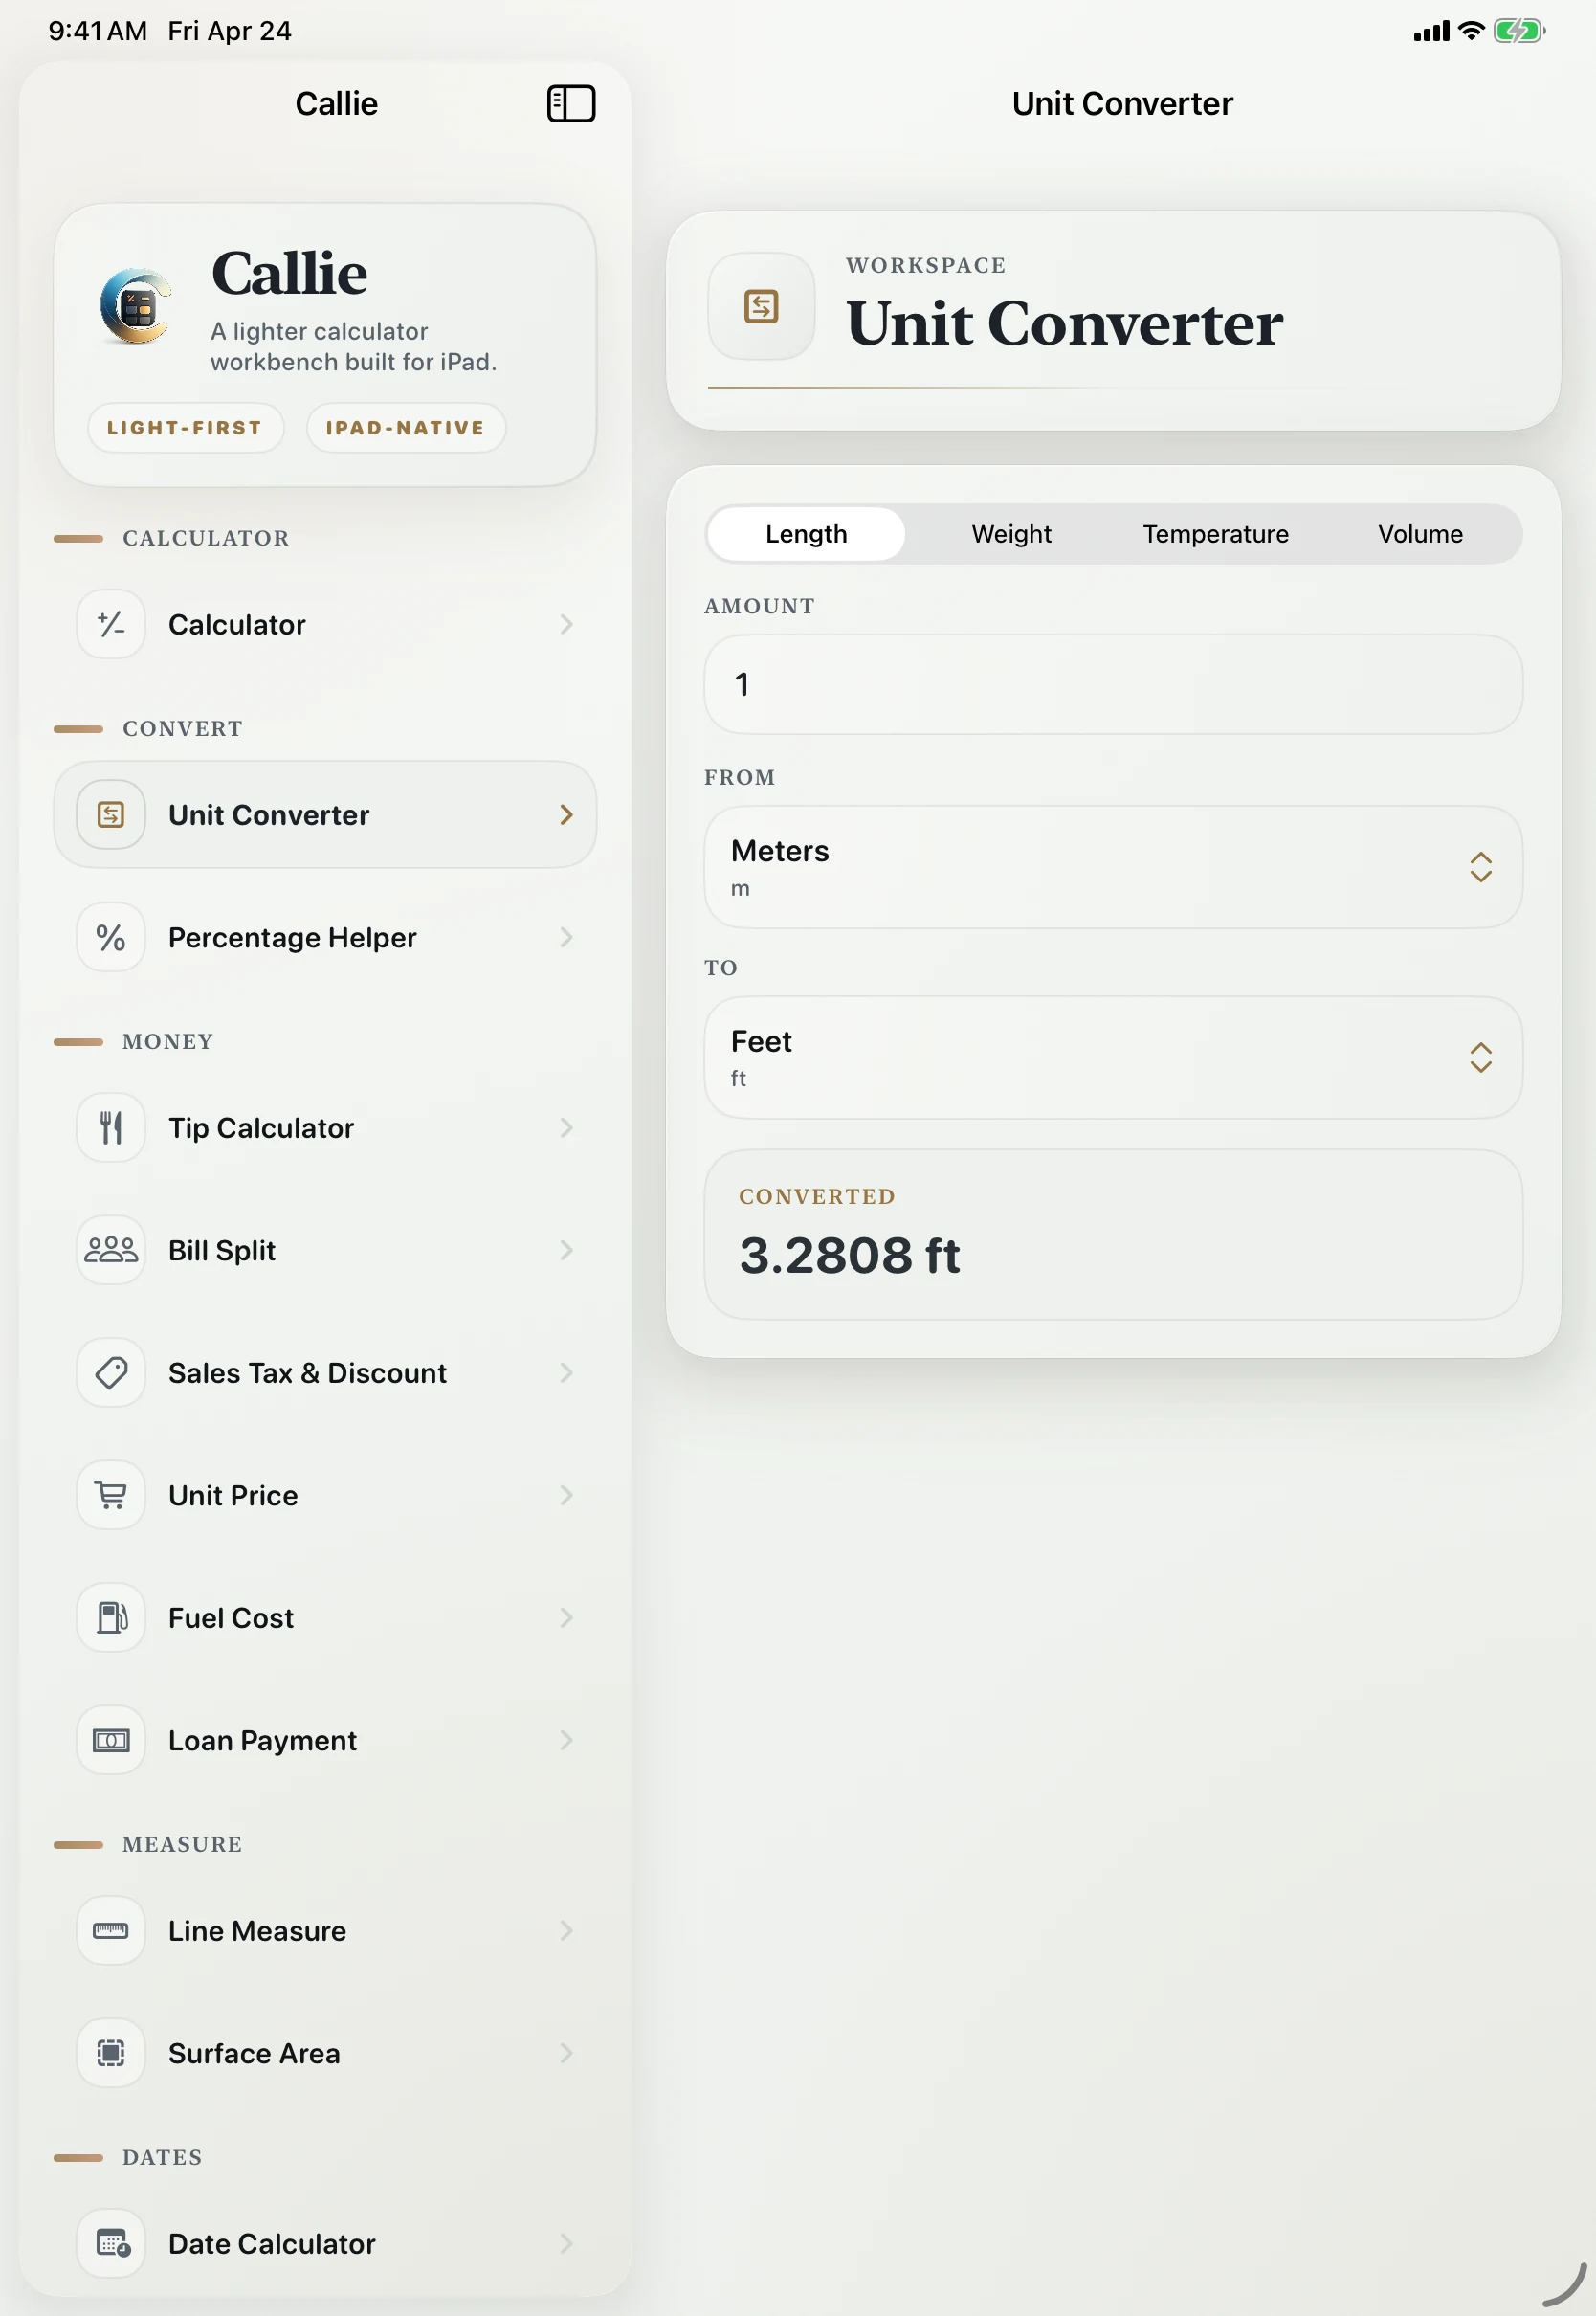1596x2316 pixels.
Task: Select the Length tab
Action: coord(806,534)
